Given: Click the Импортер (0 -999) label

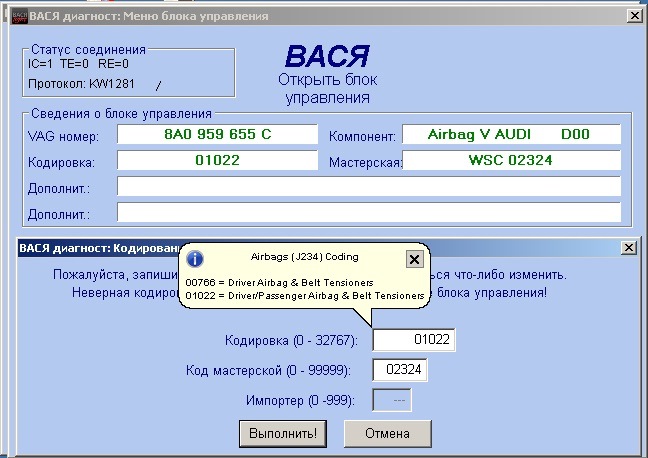Looking at the screenshot, I should point(300,401).
